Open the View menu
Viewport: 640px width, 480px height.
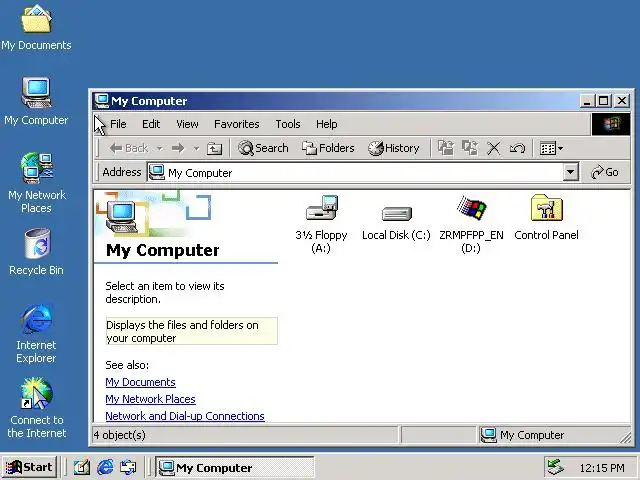coord(187,124)
